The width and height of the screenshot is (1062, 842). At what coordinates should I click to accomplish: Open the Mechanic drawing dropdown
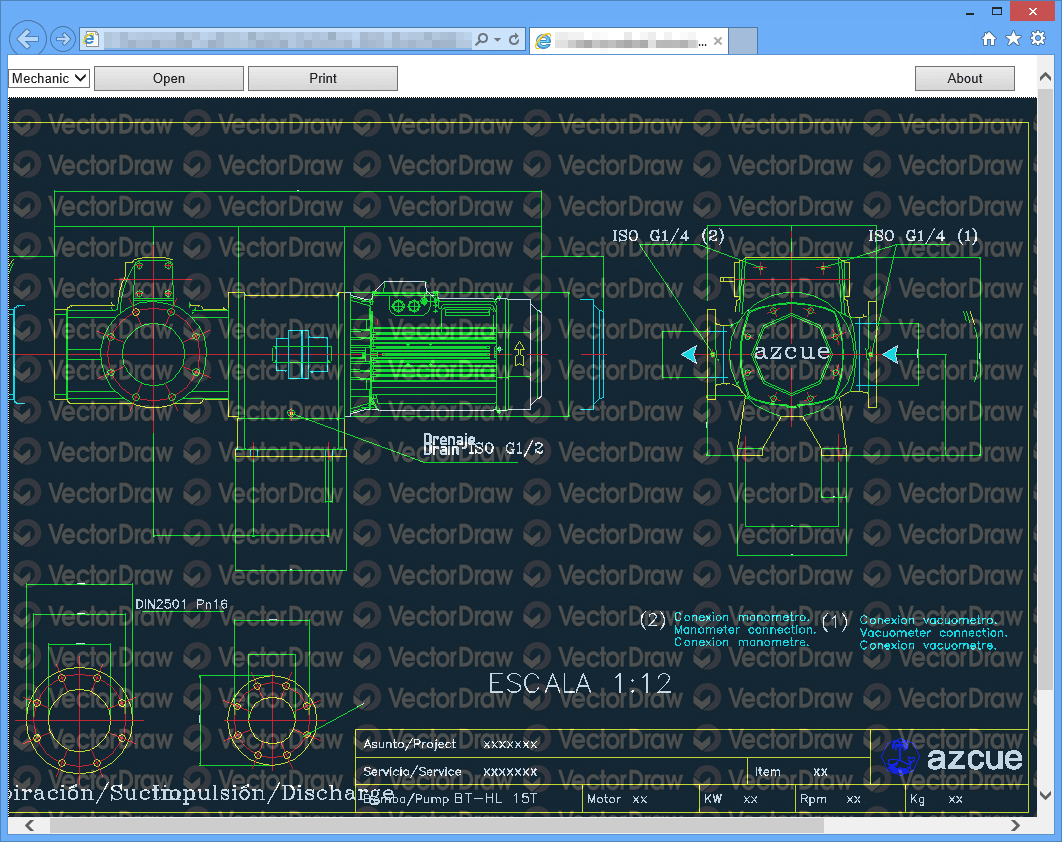coord(49,79)
